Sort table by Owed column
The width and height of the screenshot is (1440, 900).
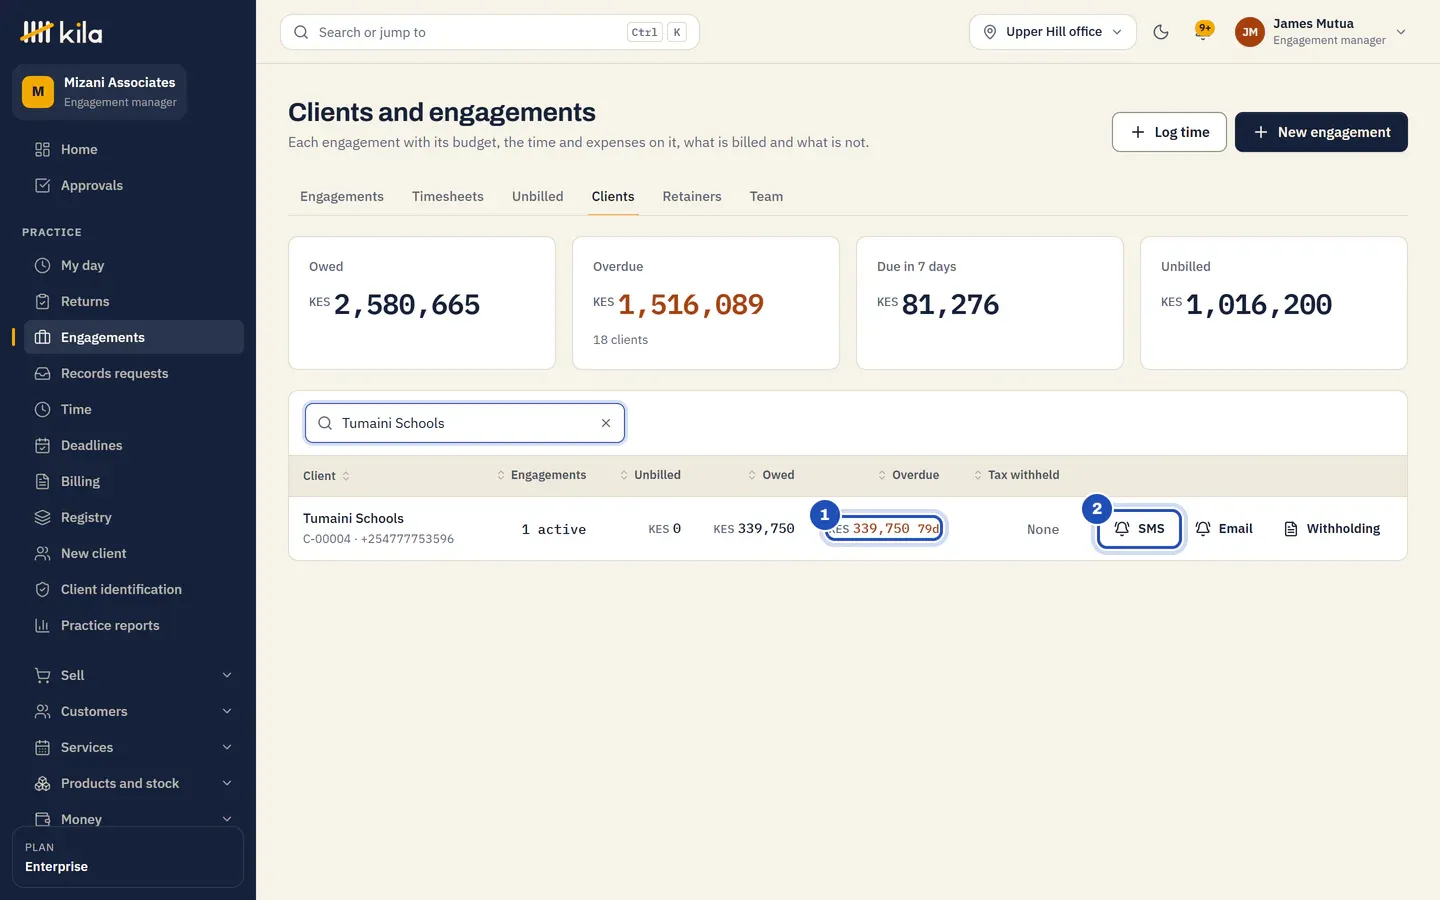pyautogui.click(x=771, y=475)
